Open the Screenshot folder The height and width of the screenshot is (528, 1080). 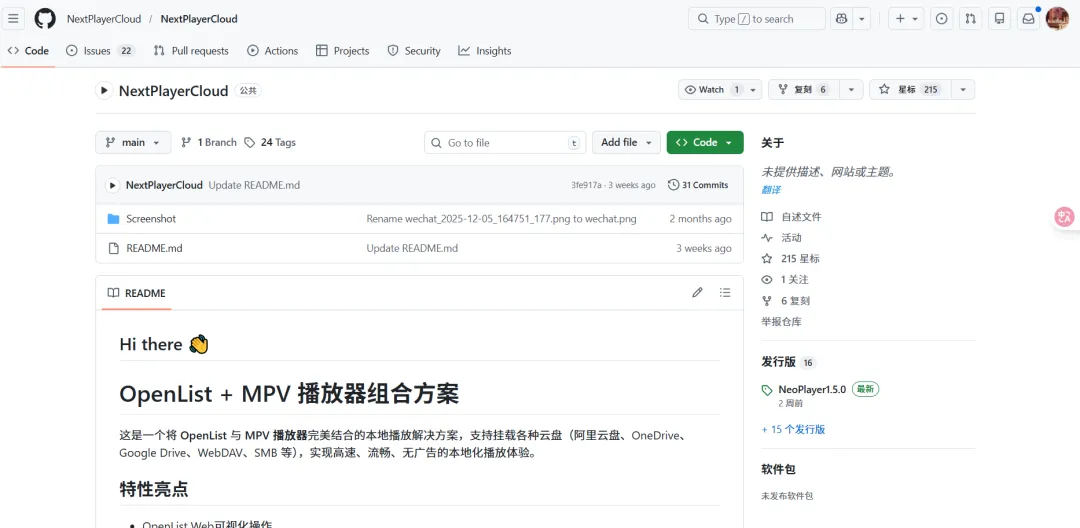pos(151,219)
